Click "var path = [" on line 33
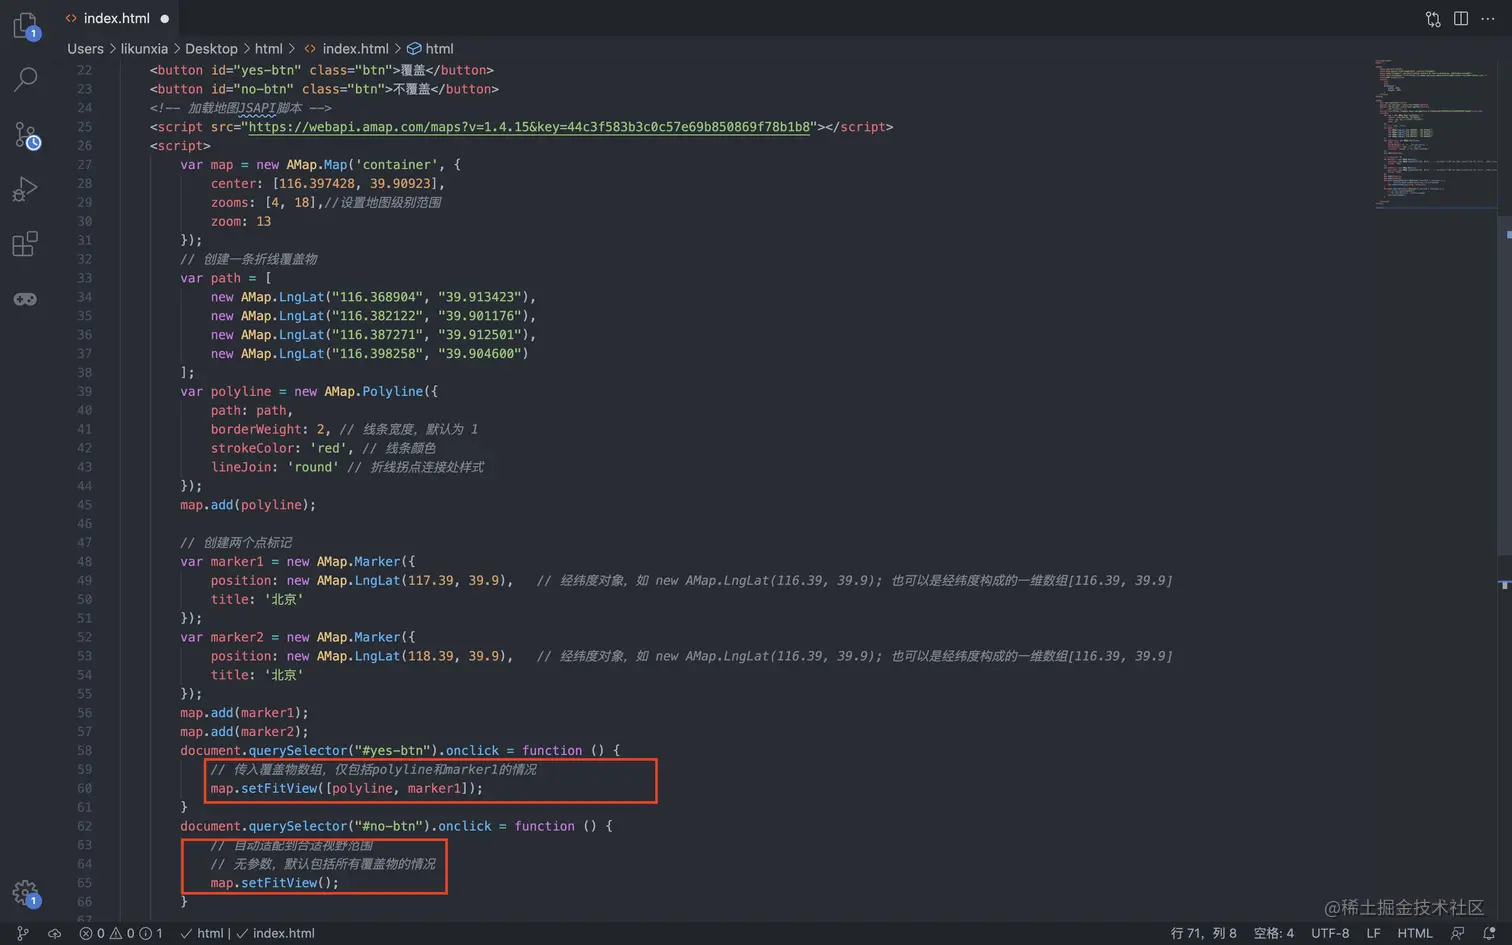The height and width of the screenshot is (945, 1512). click(x=226, y=278)
